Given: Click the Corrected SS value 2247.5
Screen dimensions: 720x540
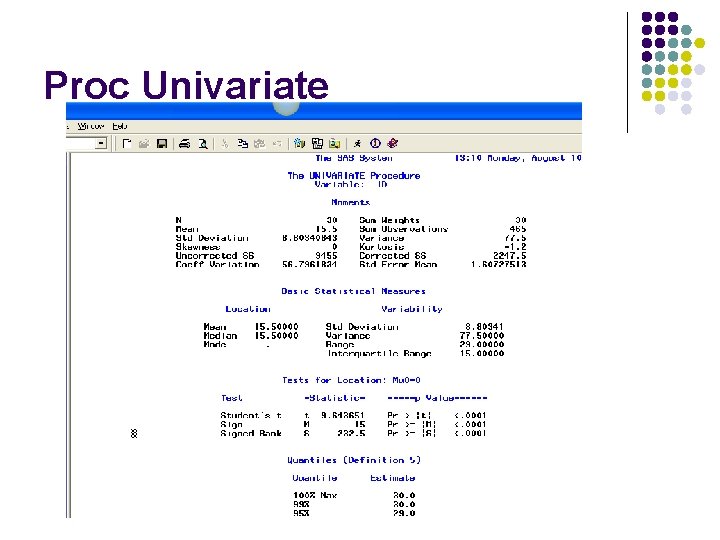Looking at the screenshot, I should click(x=510, y=255).
